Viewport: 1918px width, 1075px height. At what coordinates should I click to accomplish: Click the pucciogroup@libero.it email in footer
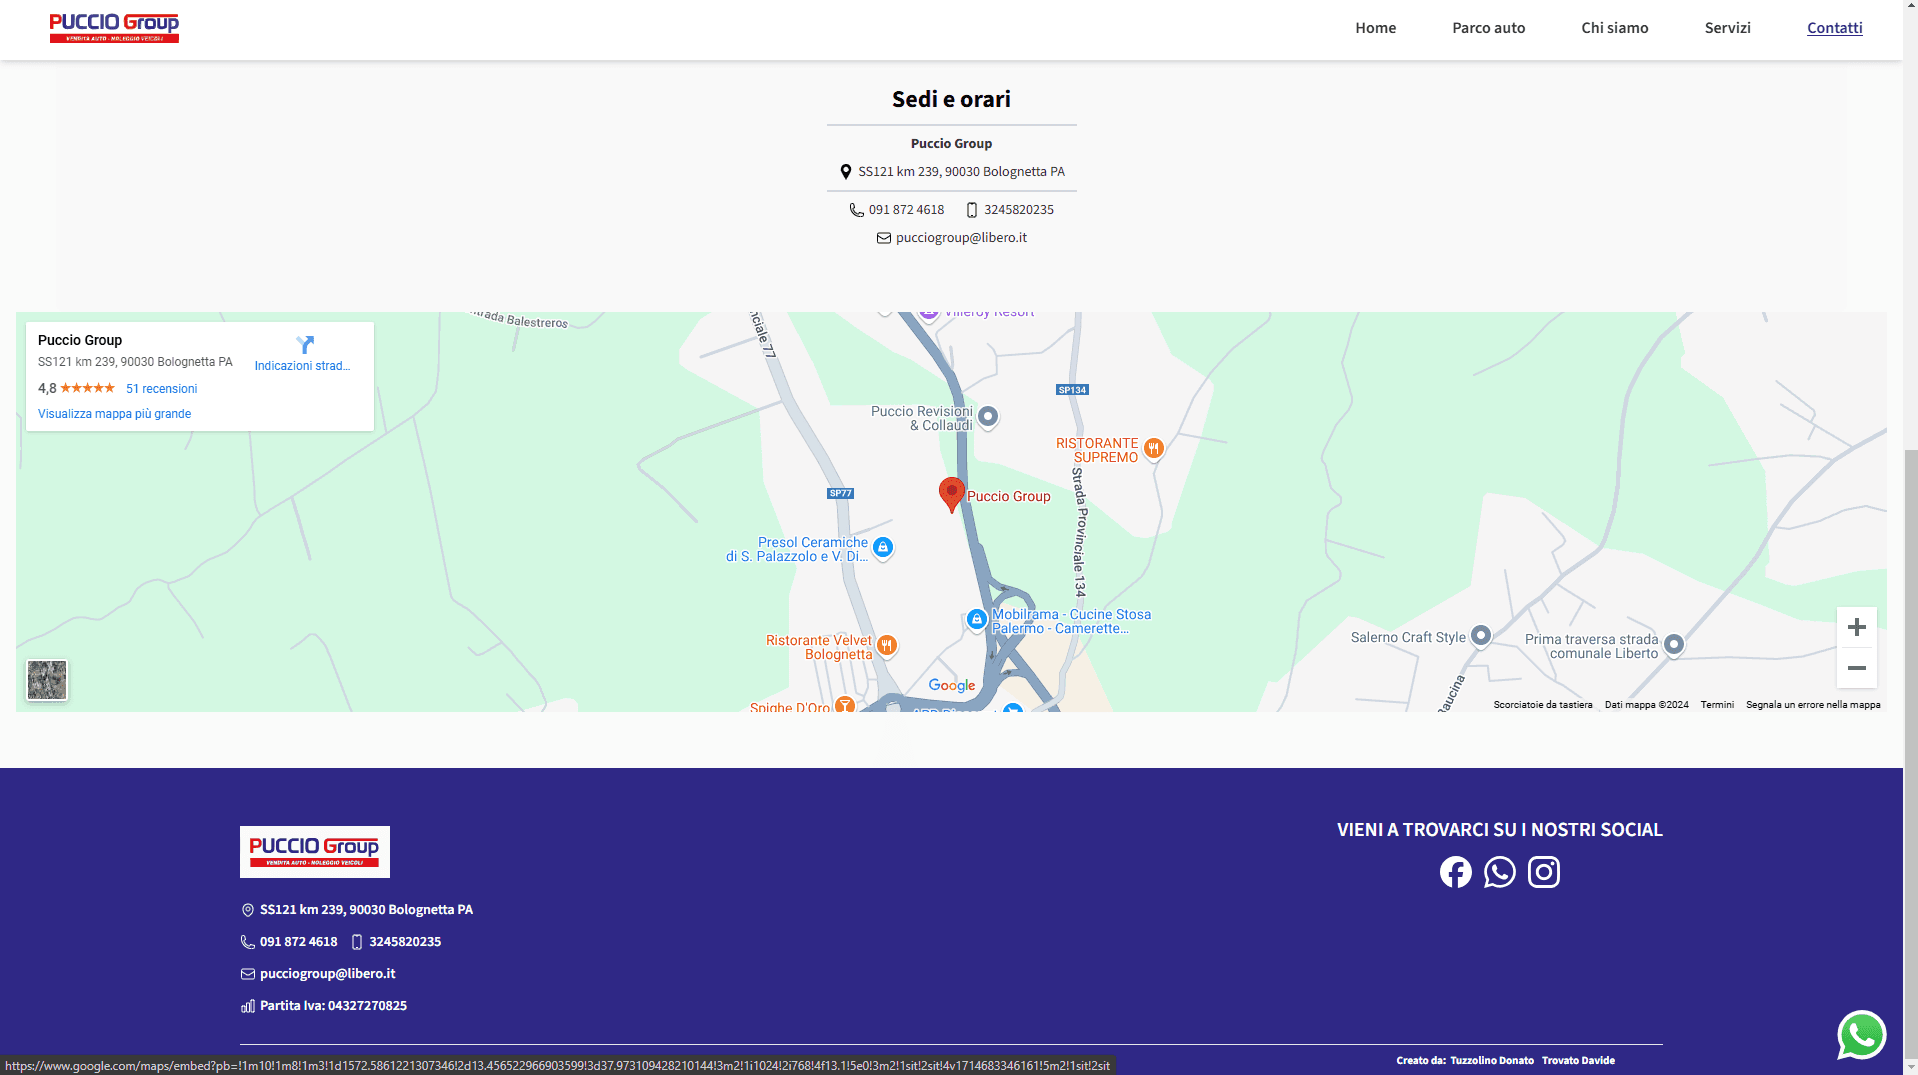[x=327, y=974]
